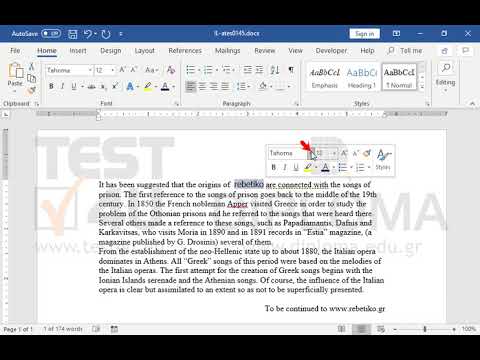Image resolution: width=480 pixels, height=360 pixels.
Task: Click the proofing check icon in status bar
Action: coord(96,329)
